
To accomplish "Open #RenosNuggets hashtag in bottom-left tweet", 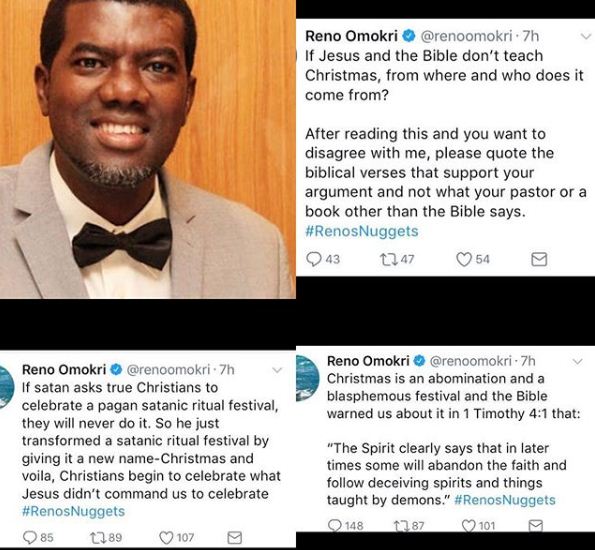I will (73, 511).
